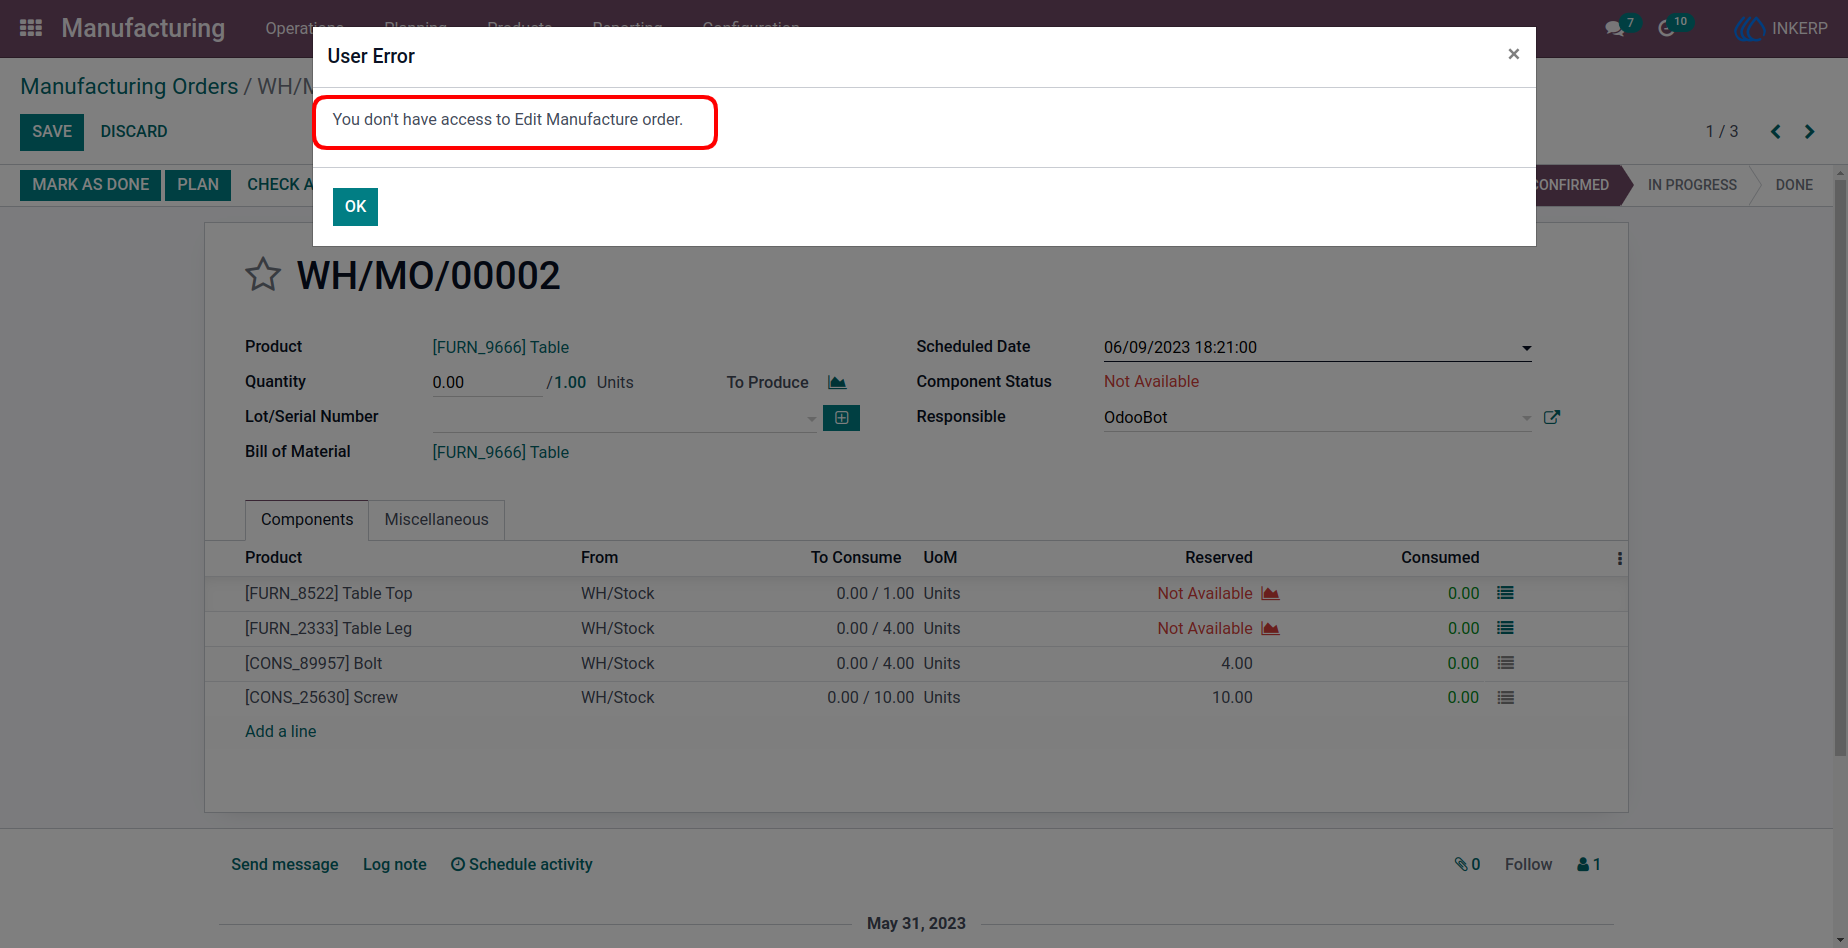Go to previous record arrow

1776,132
